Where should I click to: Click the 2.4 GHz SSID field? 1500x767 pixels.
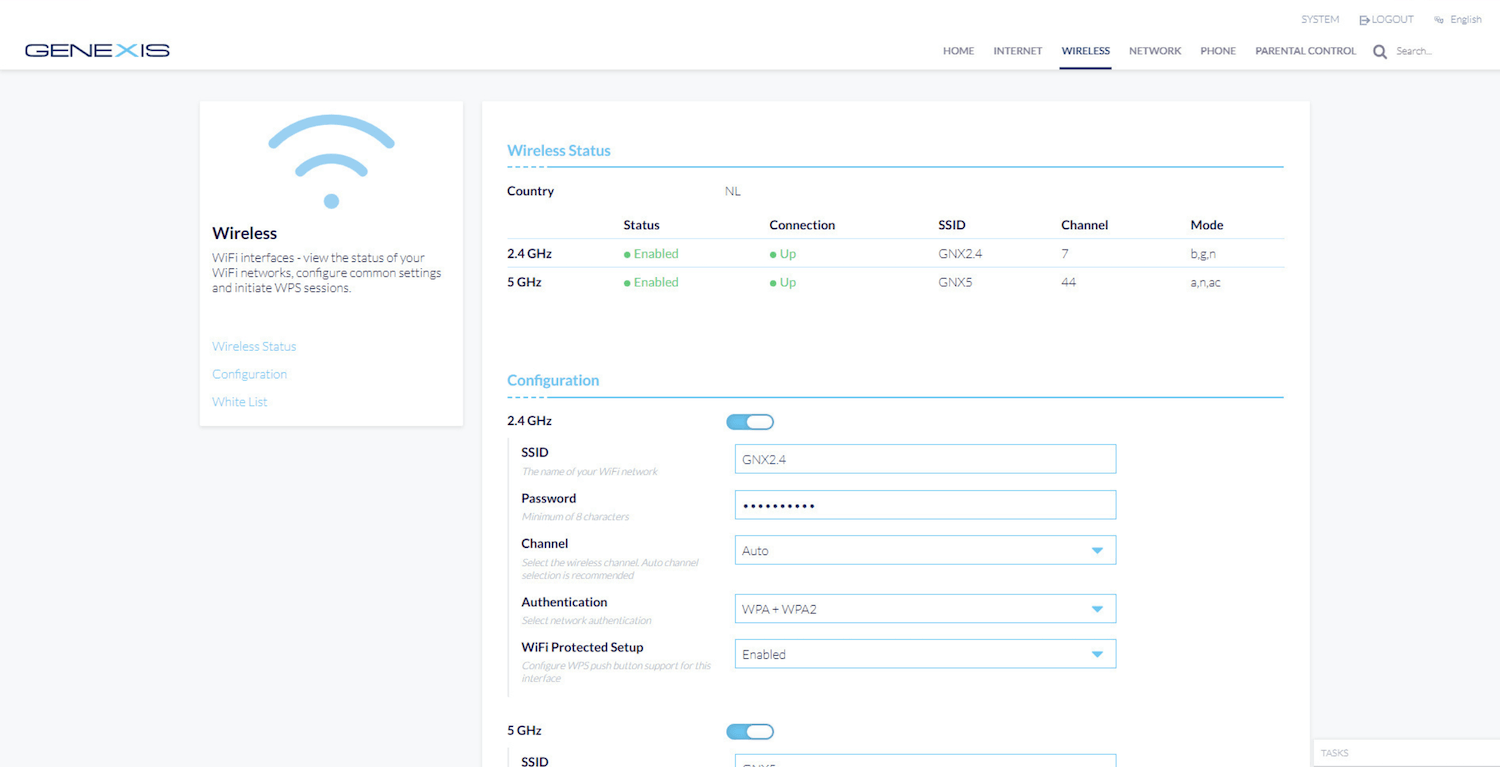[x=925, y=460]
